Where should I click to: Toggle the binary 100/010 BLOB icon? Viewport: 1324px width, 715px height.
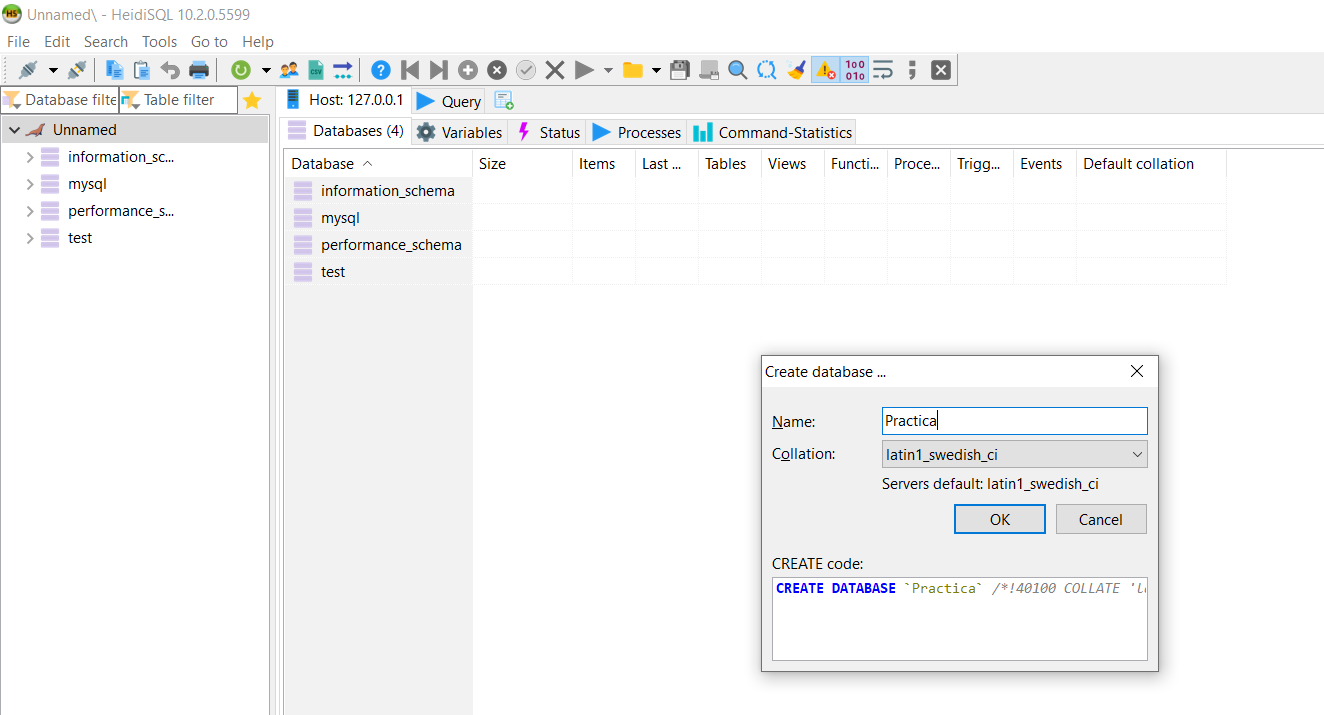click(x=854, y=70)
